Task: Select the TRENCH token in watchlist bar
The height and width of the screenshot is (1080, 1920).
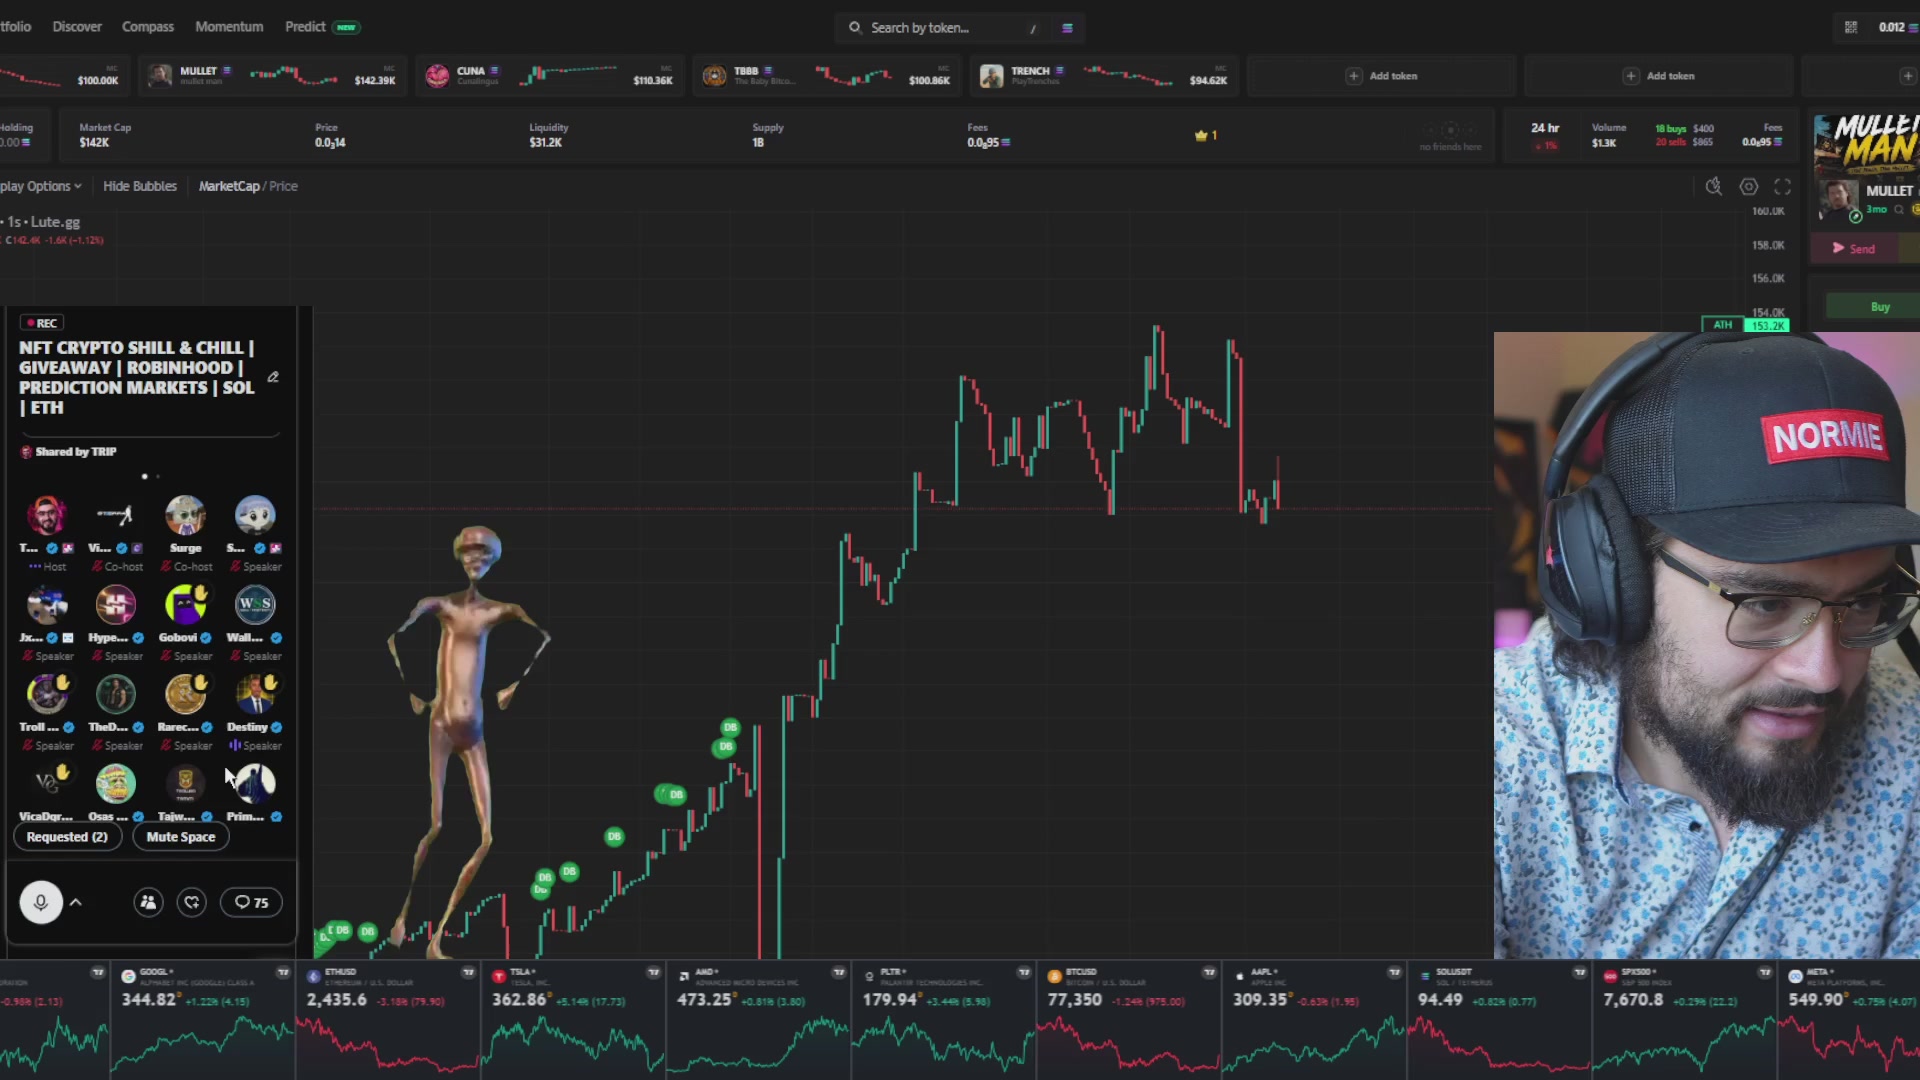Action: (1104, 76)
